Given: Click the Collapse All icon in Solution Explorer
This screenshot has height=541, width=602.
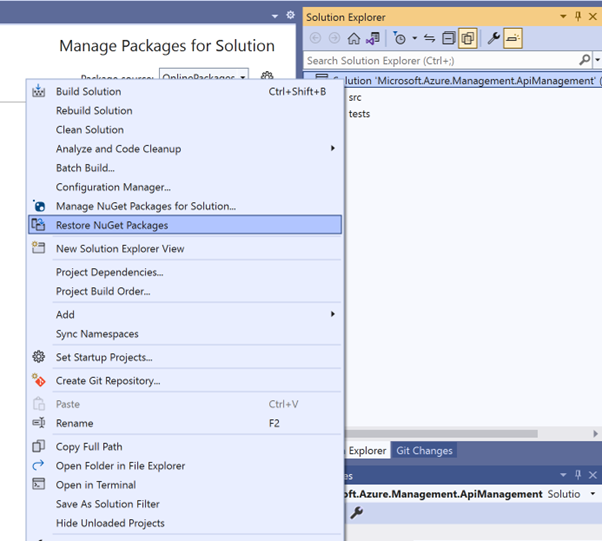Looking at the screenshot, I should pyautogui.click(x=448, y=38).
